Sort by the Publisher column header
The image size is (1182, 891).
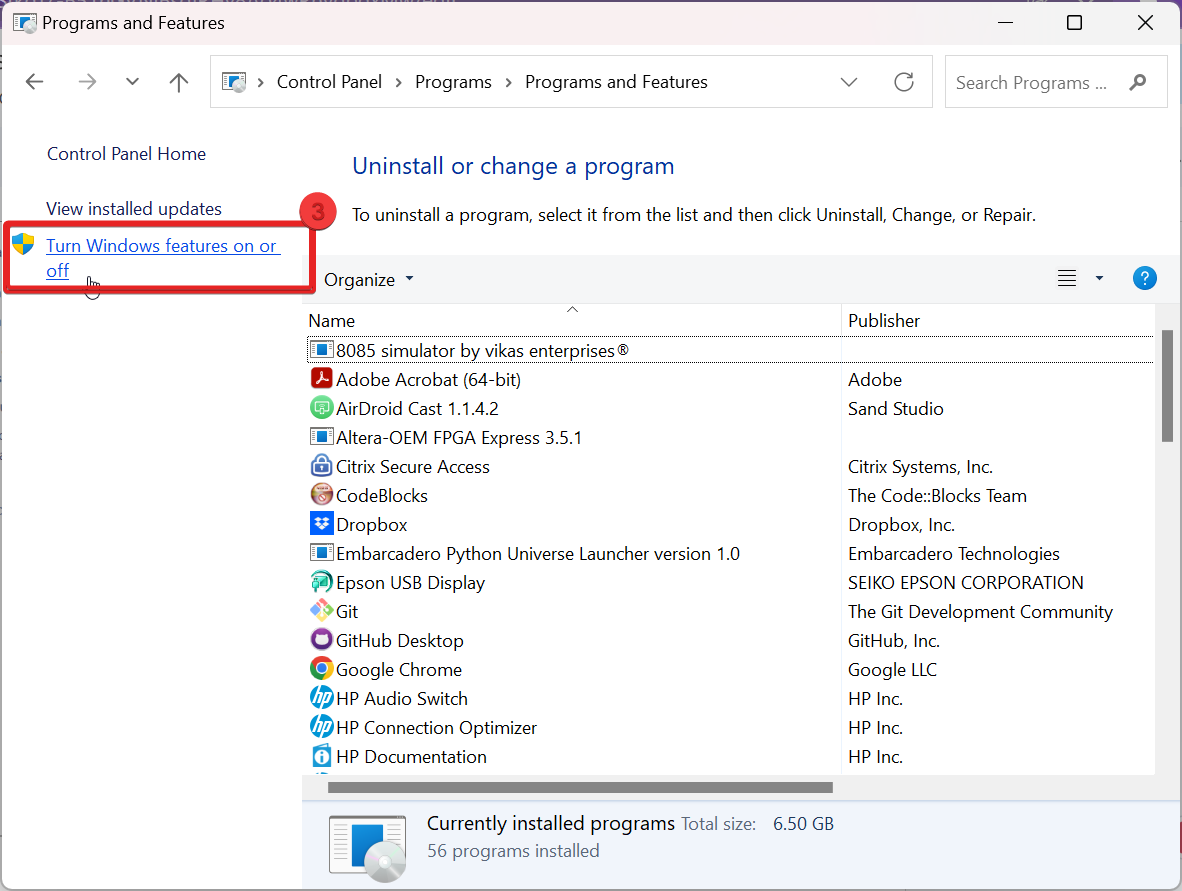click(883, 320)
